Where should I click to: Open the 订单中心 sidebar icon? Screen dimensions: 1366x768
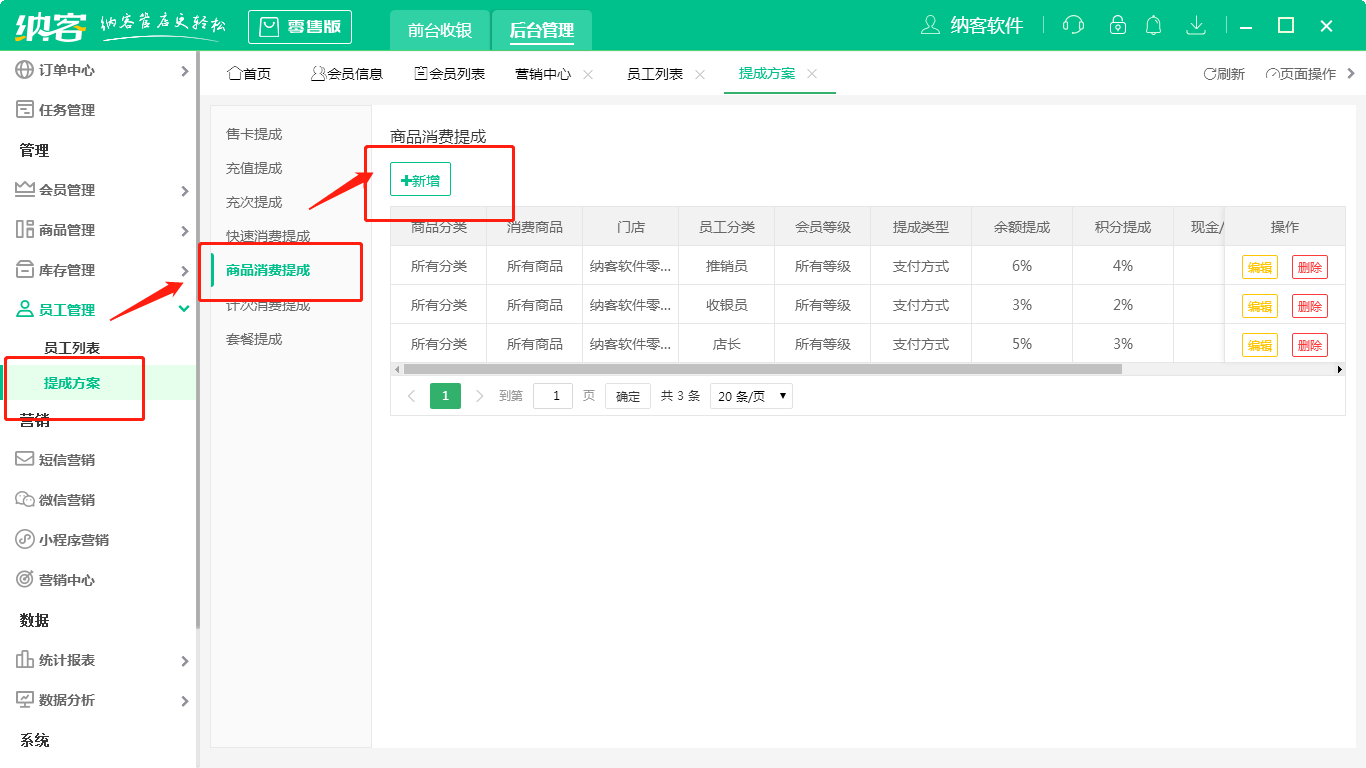pos(22,70)
